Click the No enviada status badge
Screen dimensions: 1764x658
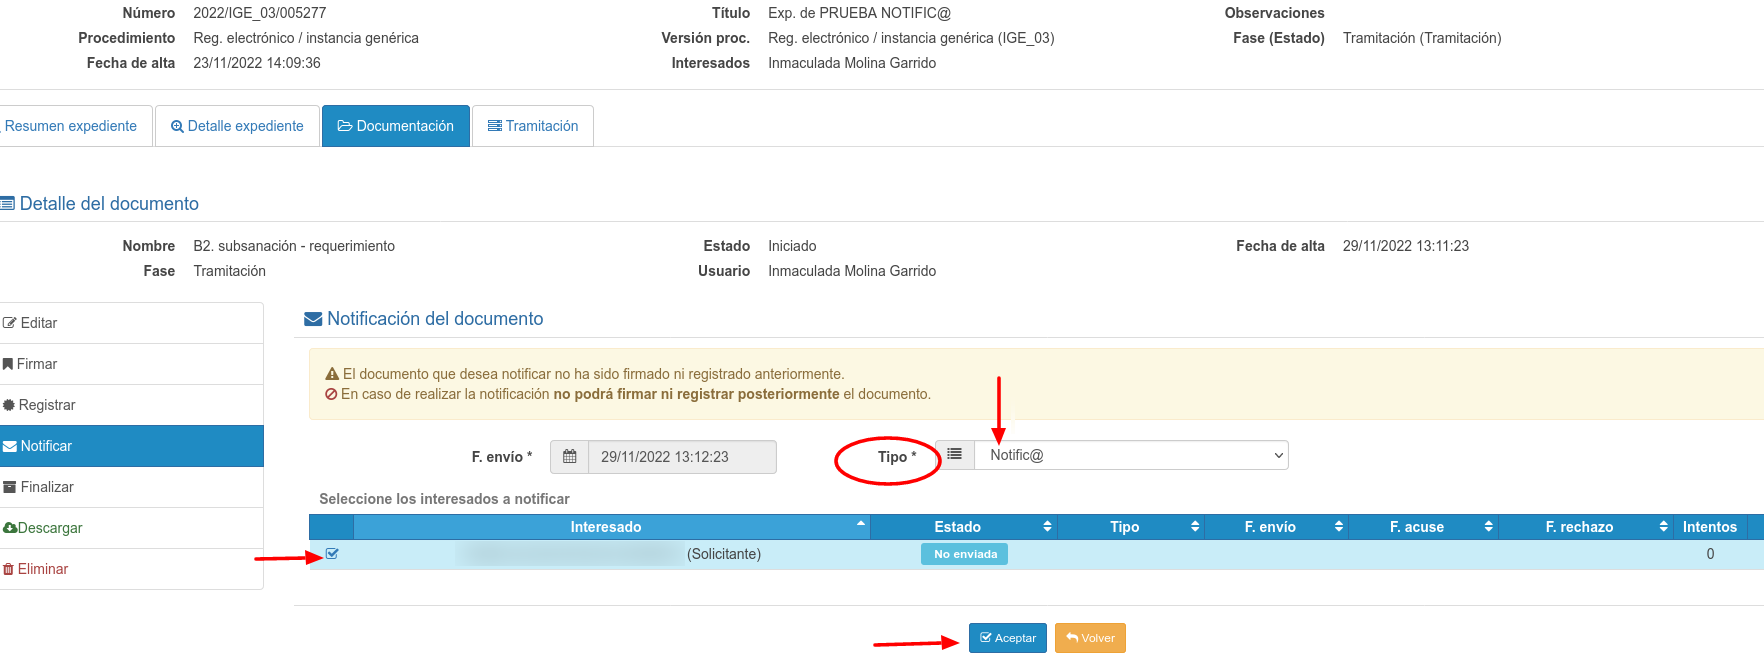[964, 554]
